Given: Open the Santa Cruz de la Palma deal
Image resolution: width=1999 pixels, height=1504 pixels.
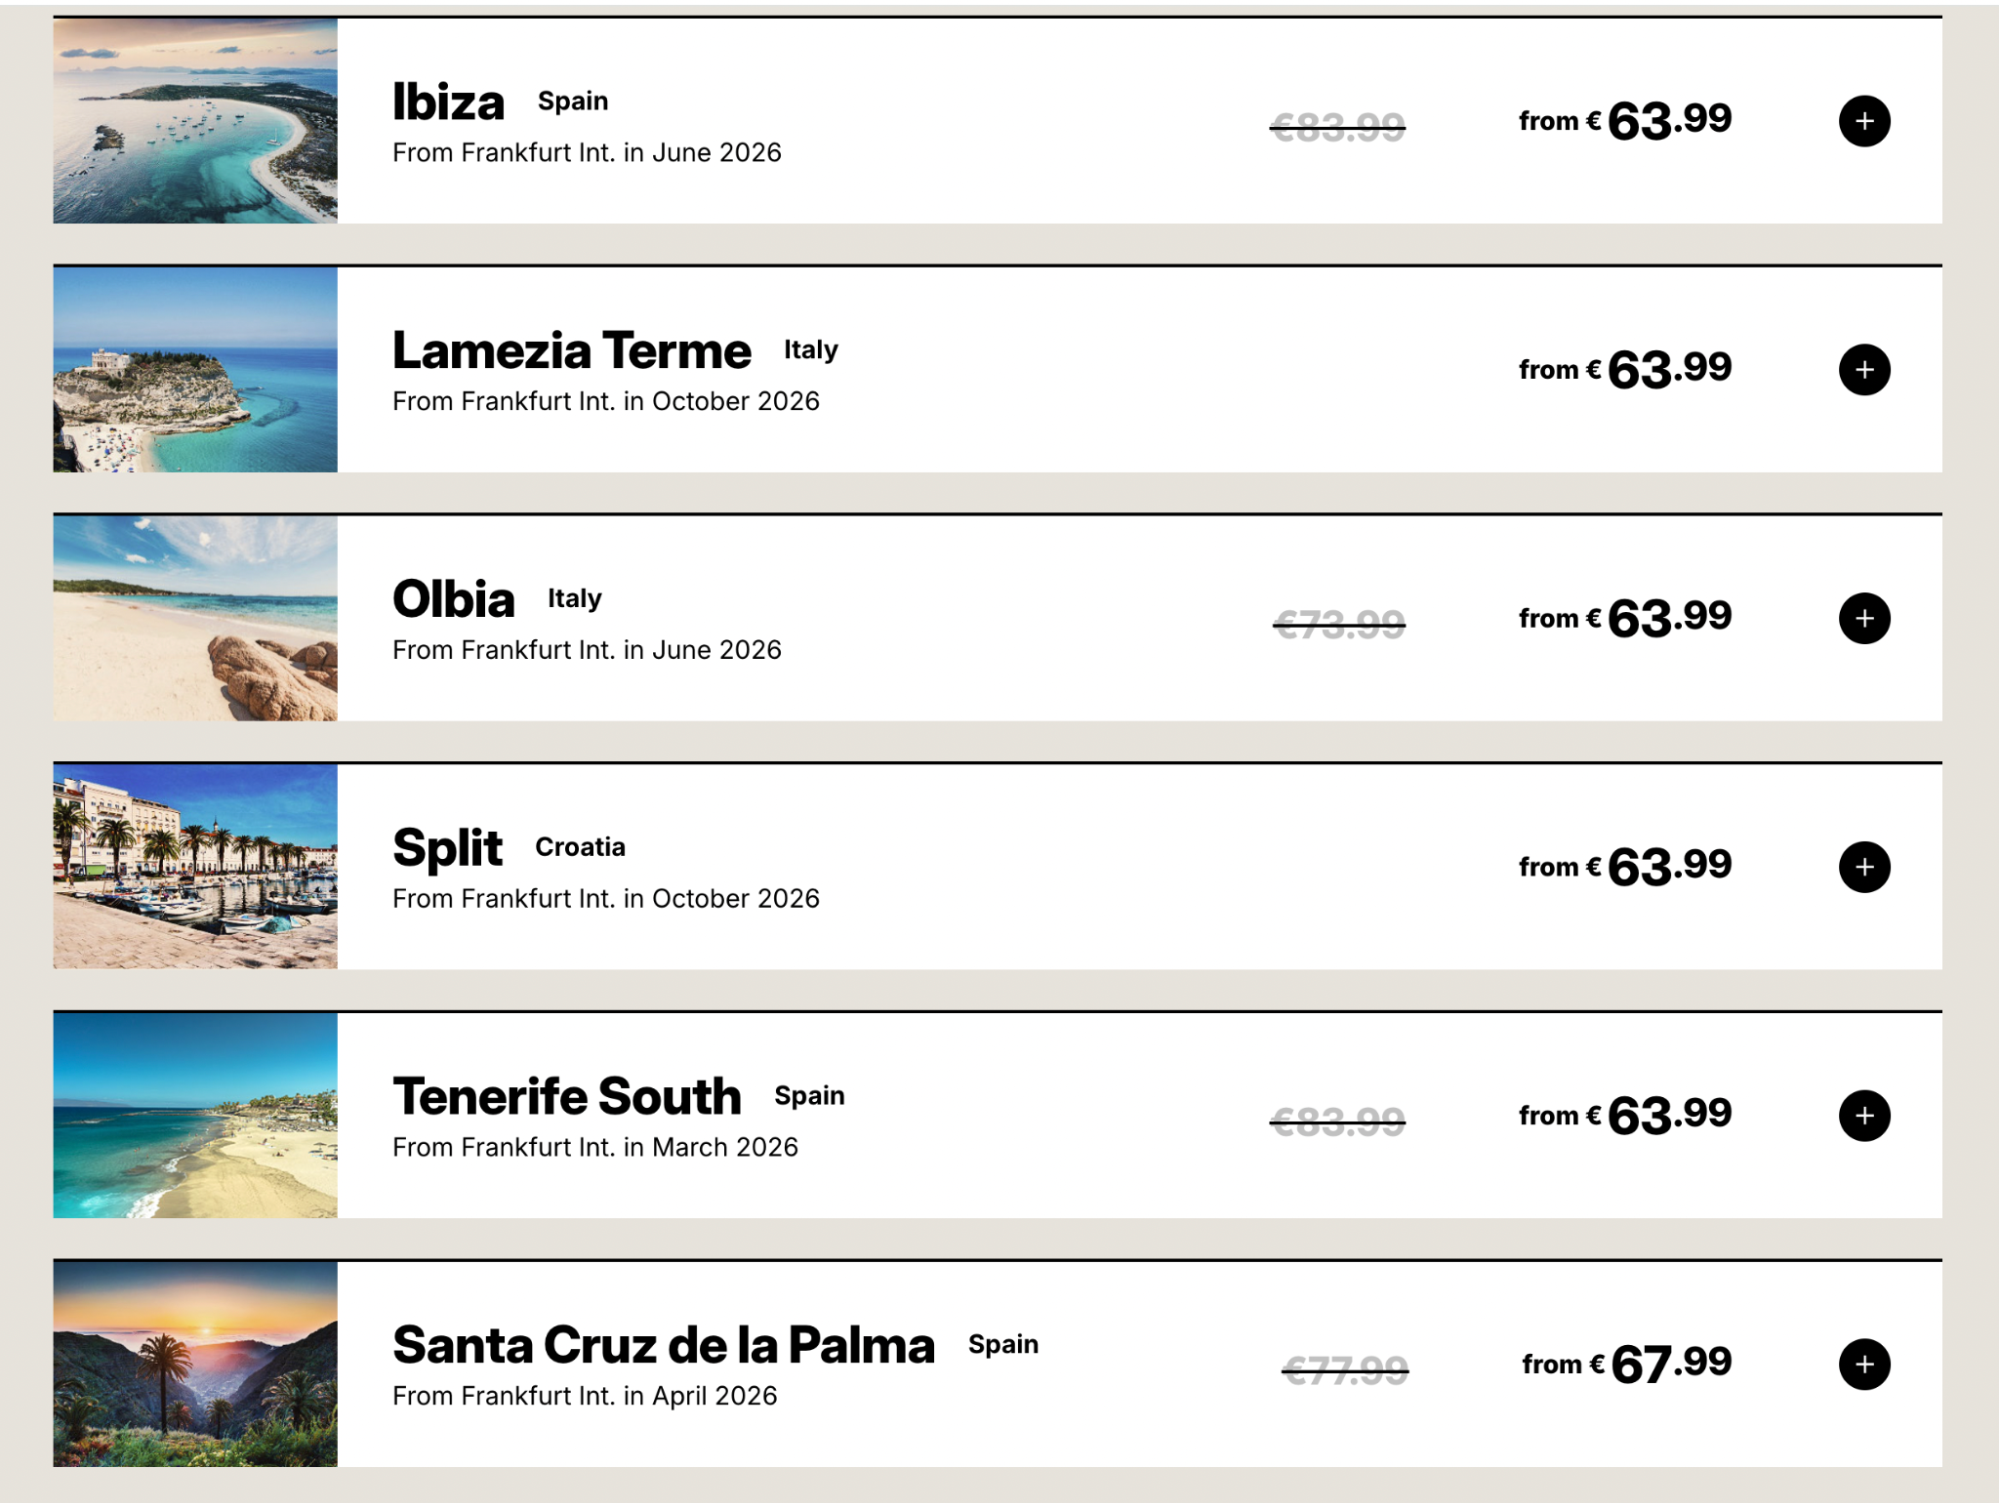Looking at the screenshot, I should [x=663, y=1343].
